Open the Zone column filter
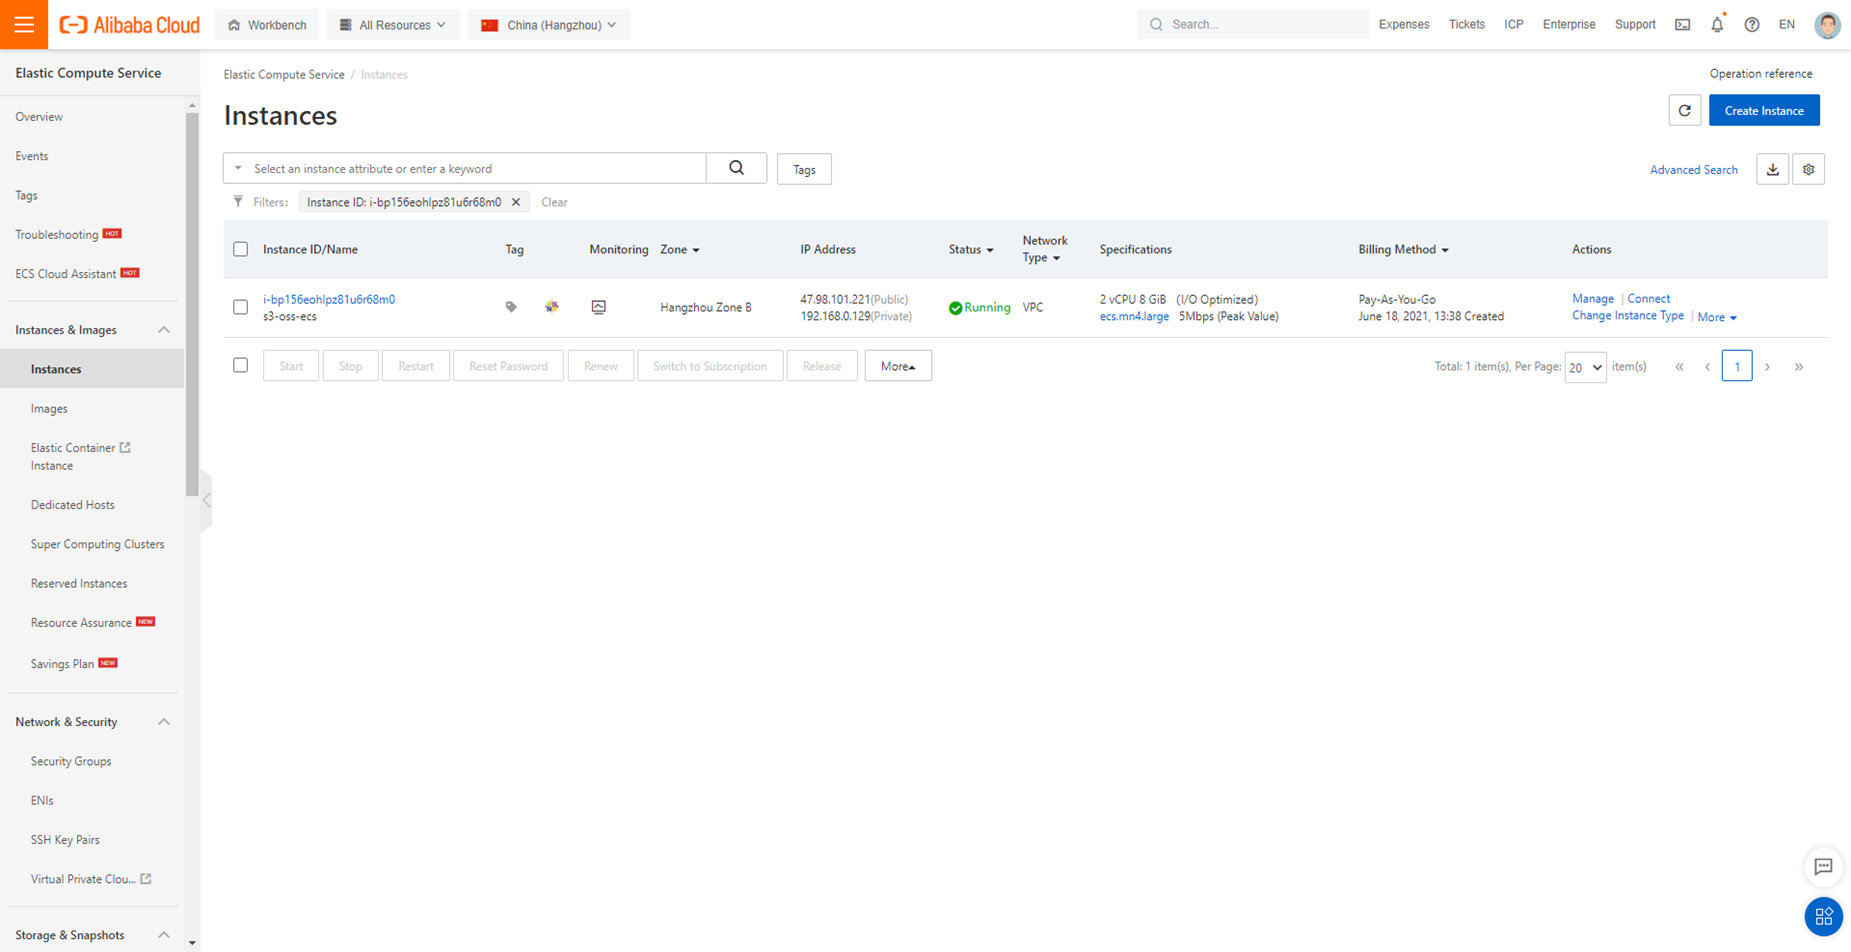Viewport: 1851px width, 952px height. pyautogui.click(x=696, y=250)
